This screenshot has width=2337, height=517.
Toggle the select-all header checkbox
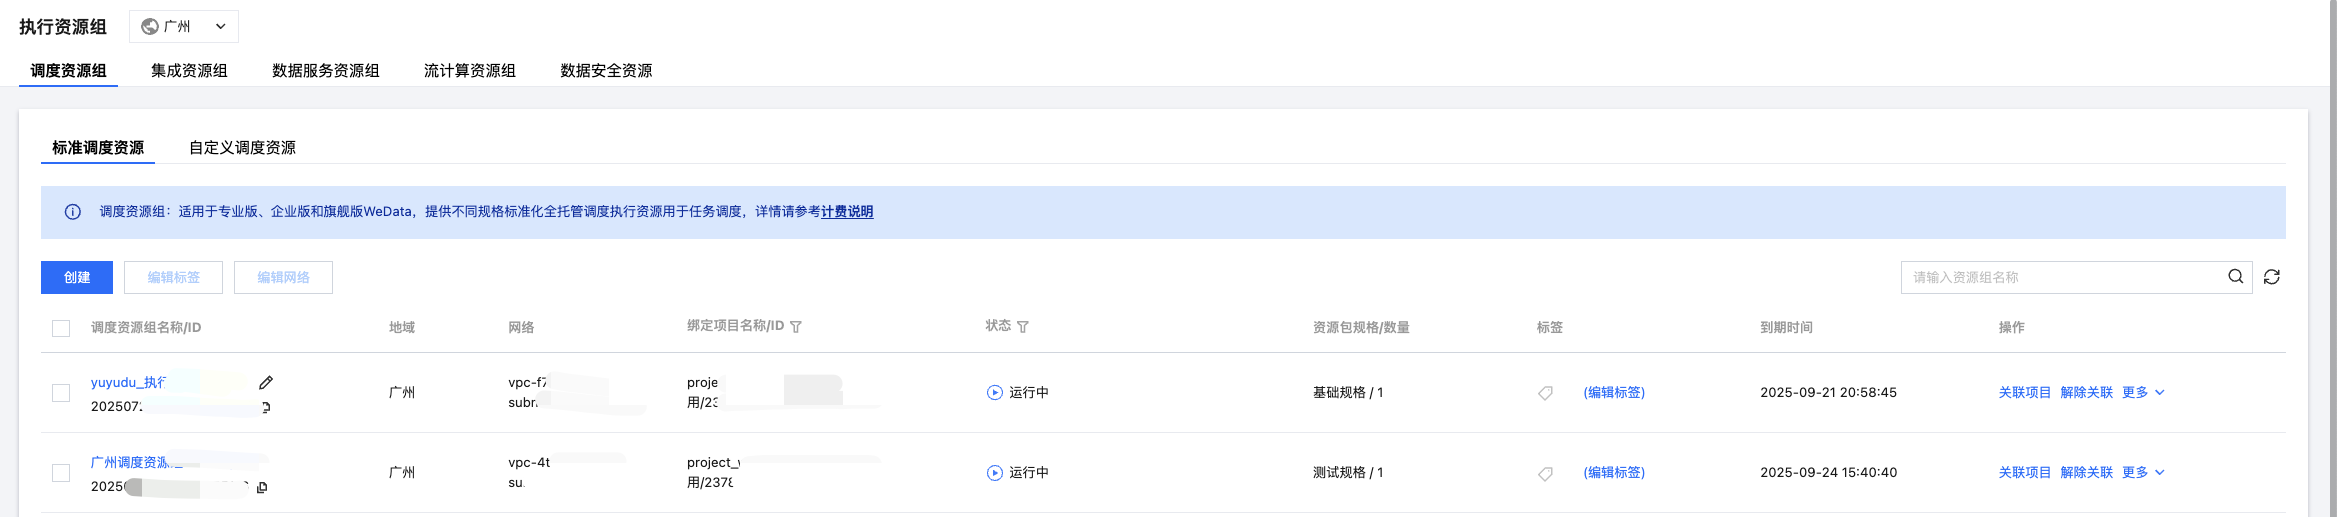coord(61,328)
